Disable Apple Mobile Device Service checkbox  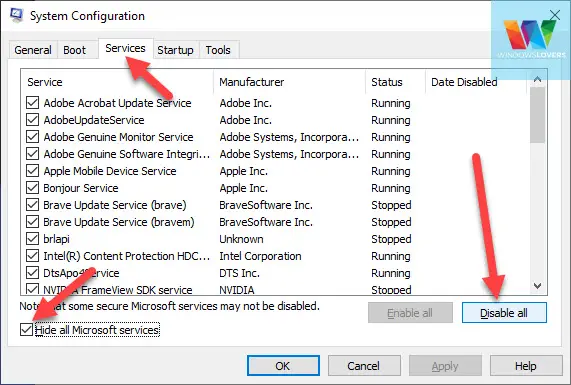point(32,171)
